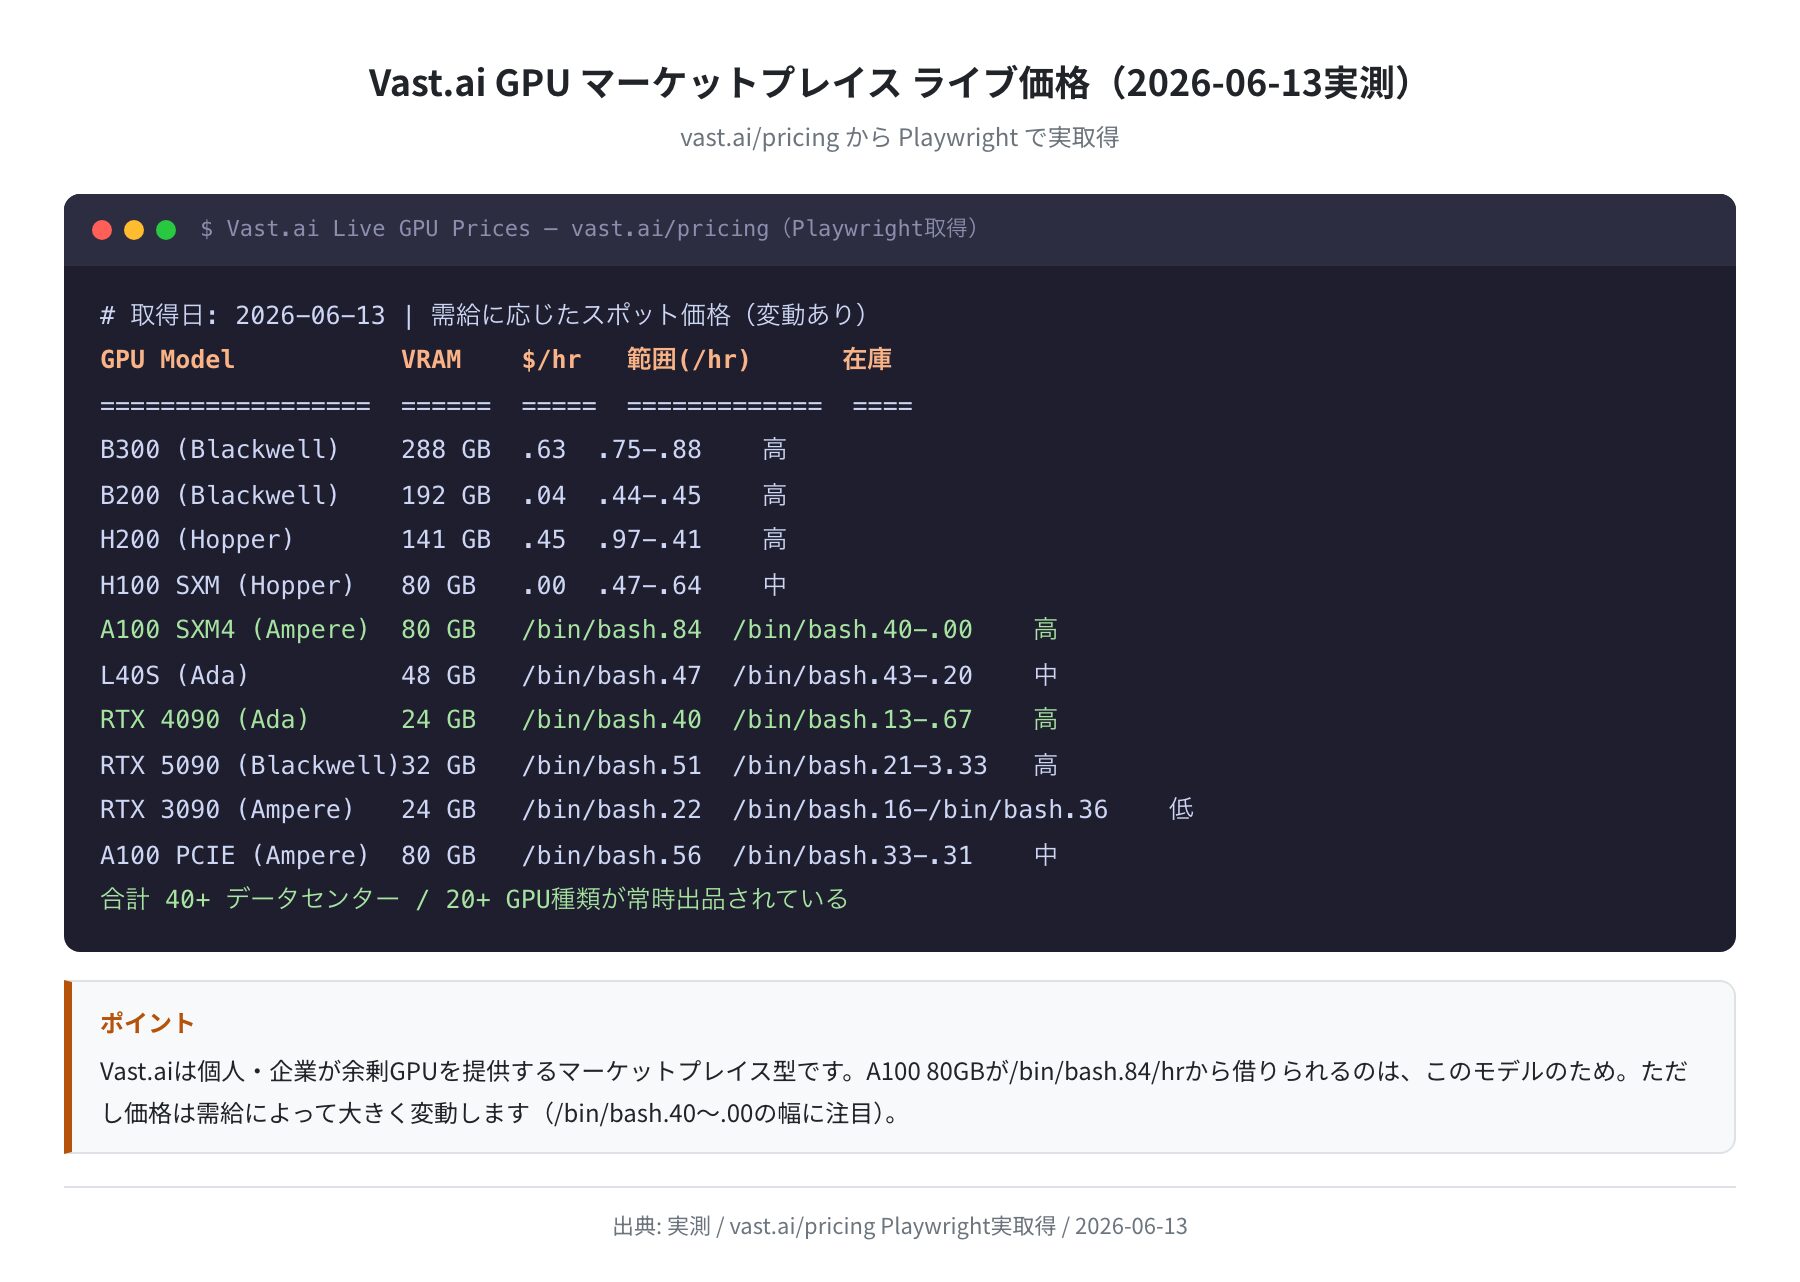Click the stock value '中' in A100 PCIE row

coord(1046,854)
